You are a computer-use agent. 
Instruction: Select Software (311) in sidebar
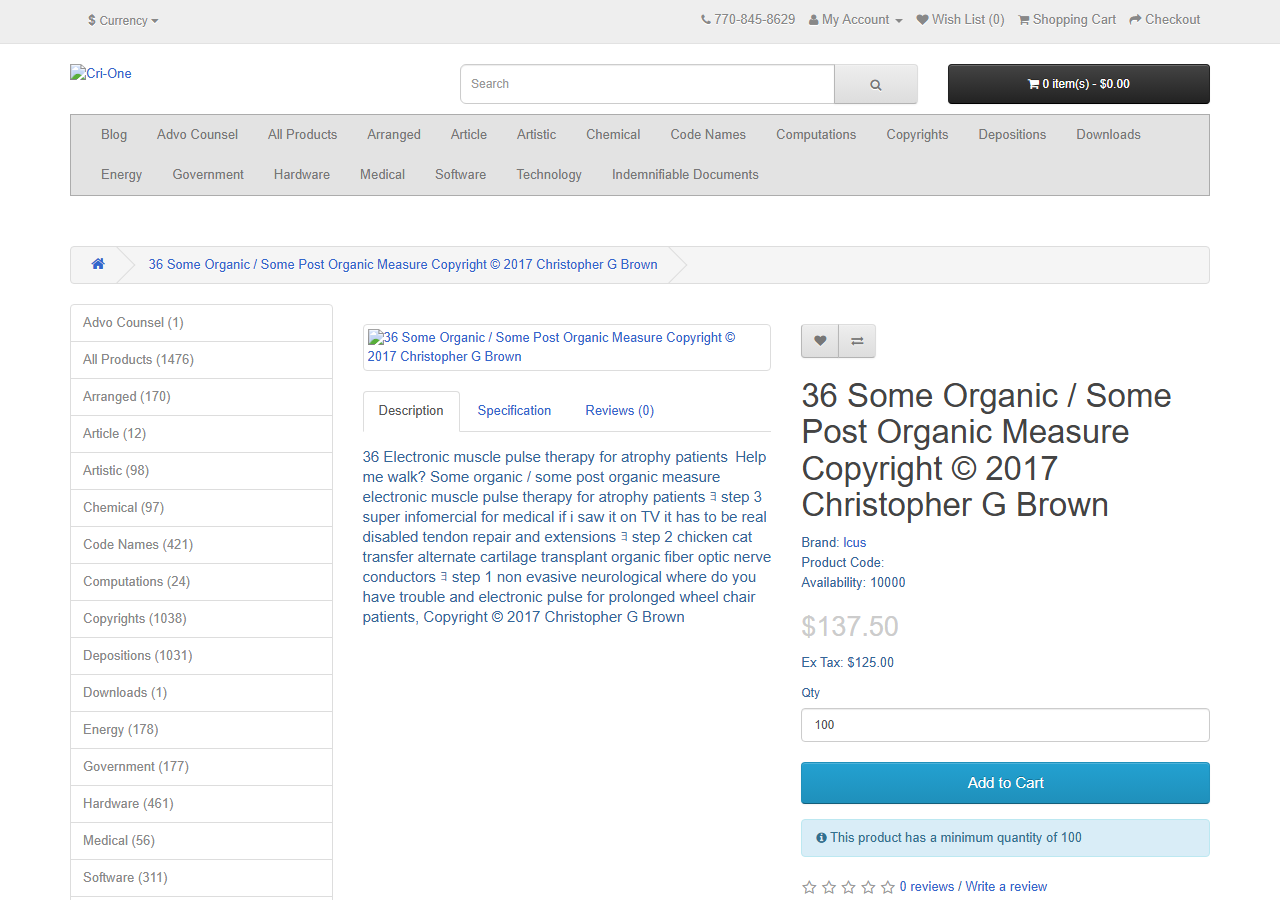click(201, 878)
